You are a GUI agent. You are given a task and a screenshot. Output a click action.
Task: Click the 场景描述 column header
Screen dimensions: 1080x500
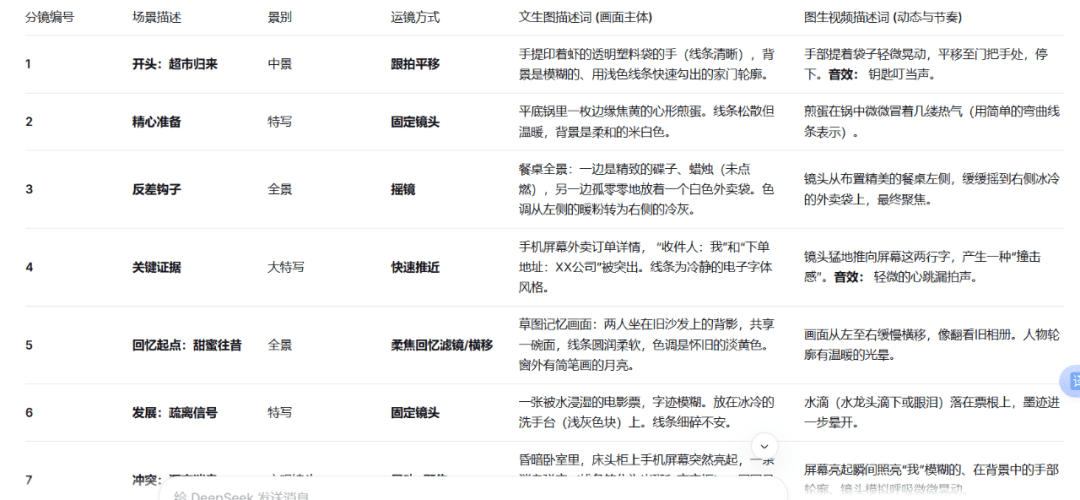(x=157, y=18)
